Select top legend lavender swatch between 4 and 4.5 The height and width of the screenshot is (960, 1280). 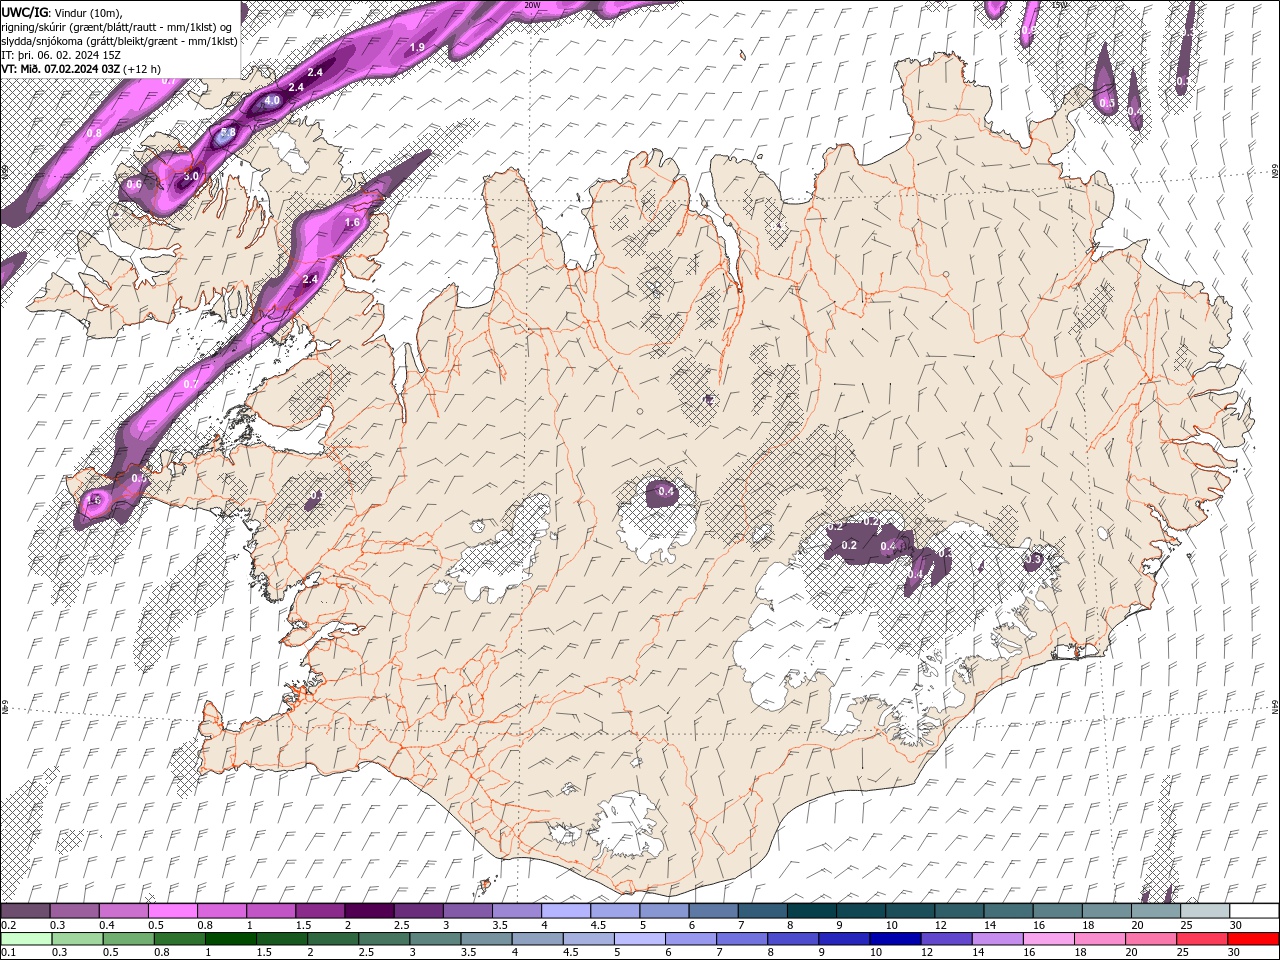tap(565, 911)
